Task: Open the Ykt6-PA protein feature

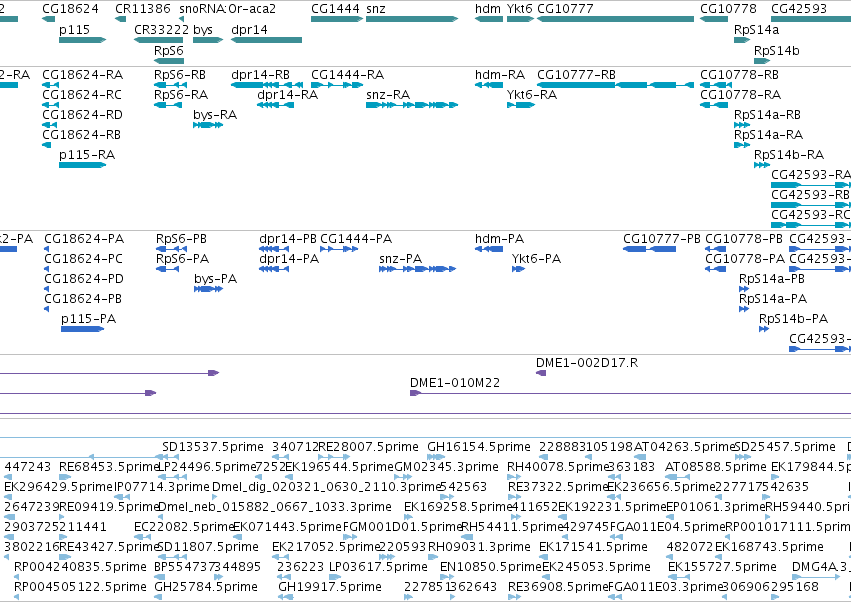Action: point(518,269)
